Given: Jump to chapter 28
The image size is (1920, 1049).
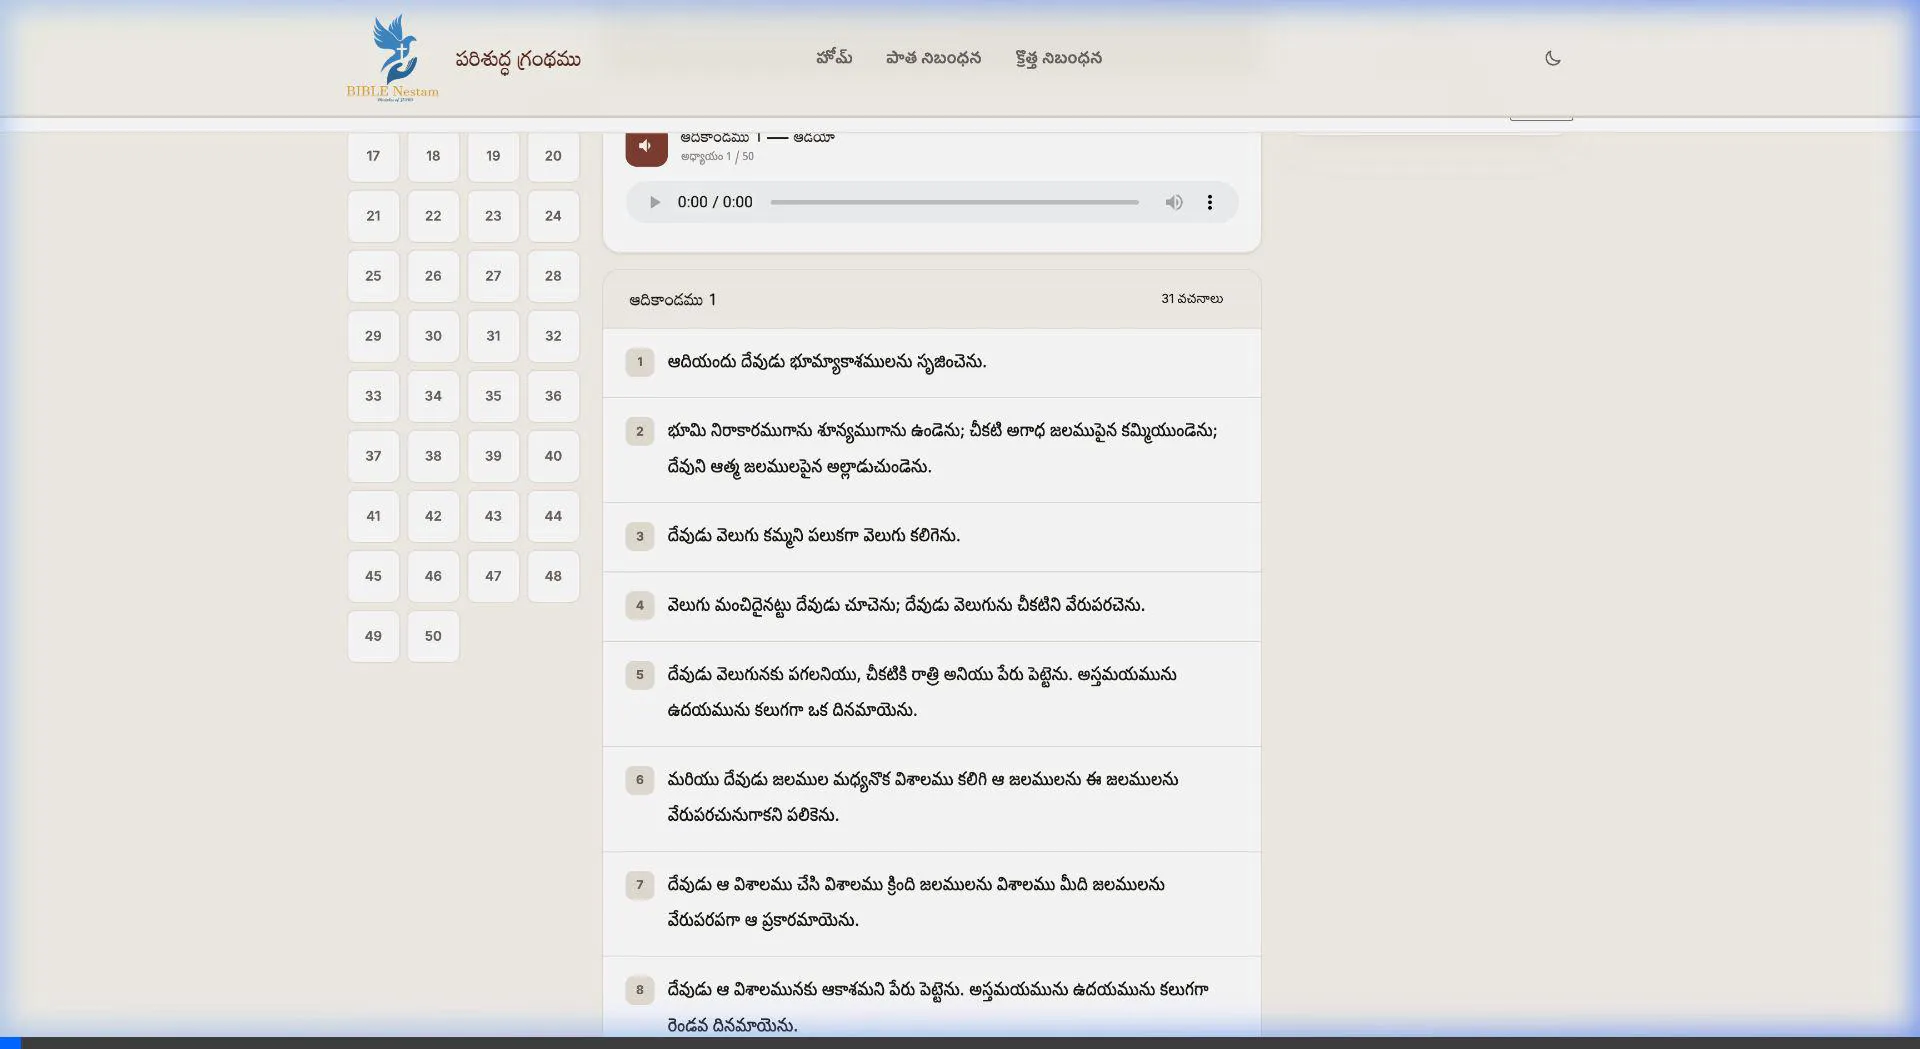Looking at the screenshot, I should point(553,276).
